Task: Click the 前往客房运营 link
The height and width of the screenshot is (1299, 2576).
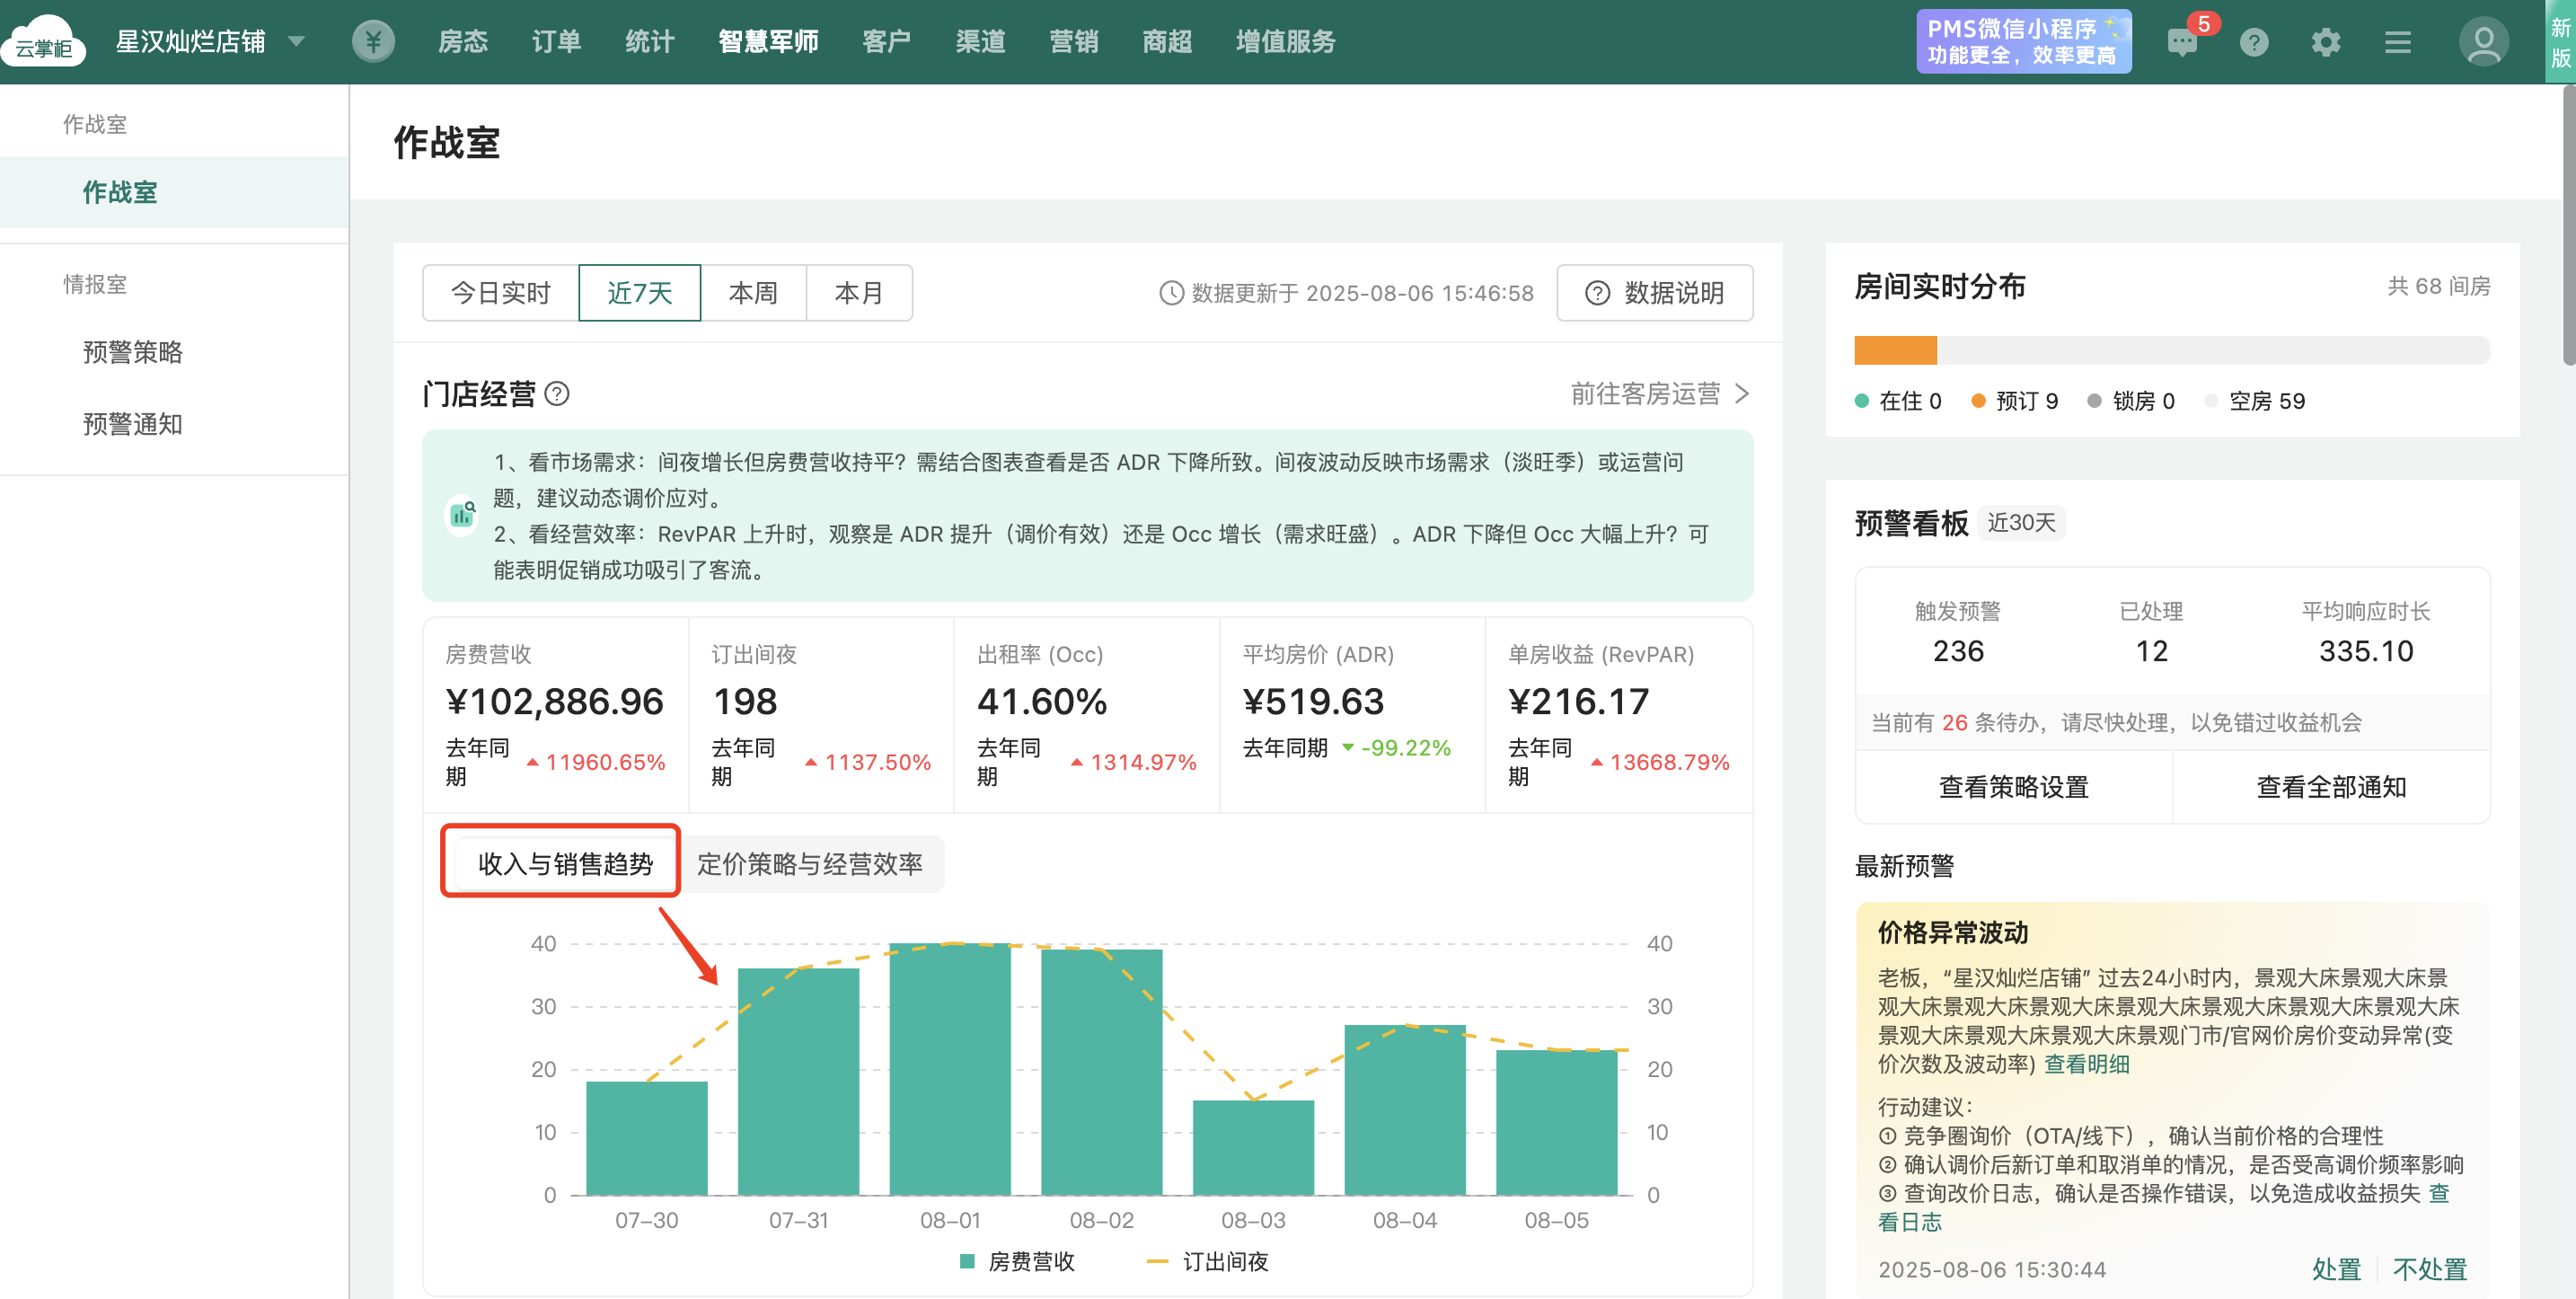Action: click(1645, 394)
